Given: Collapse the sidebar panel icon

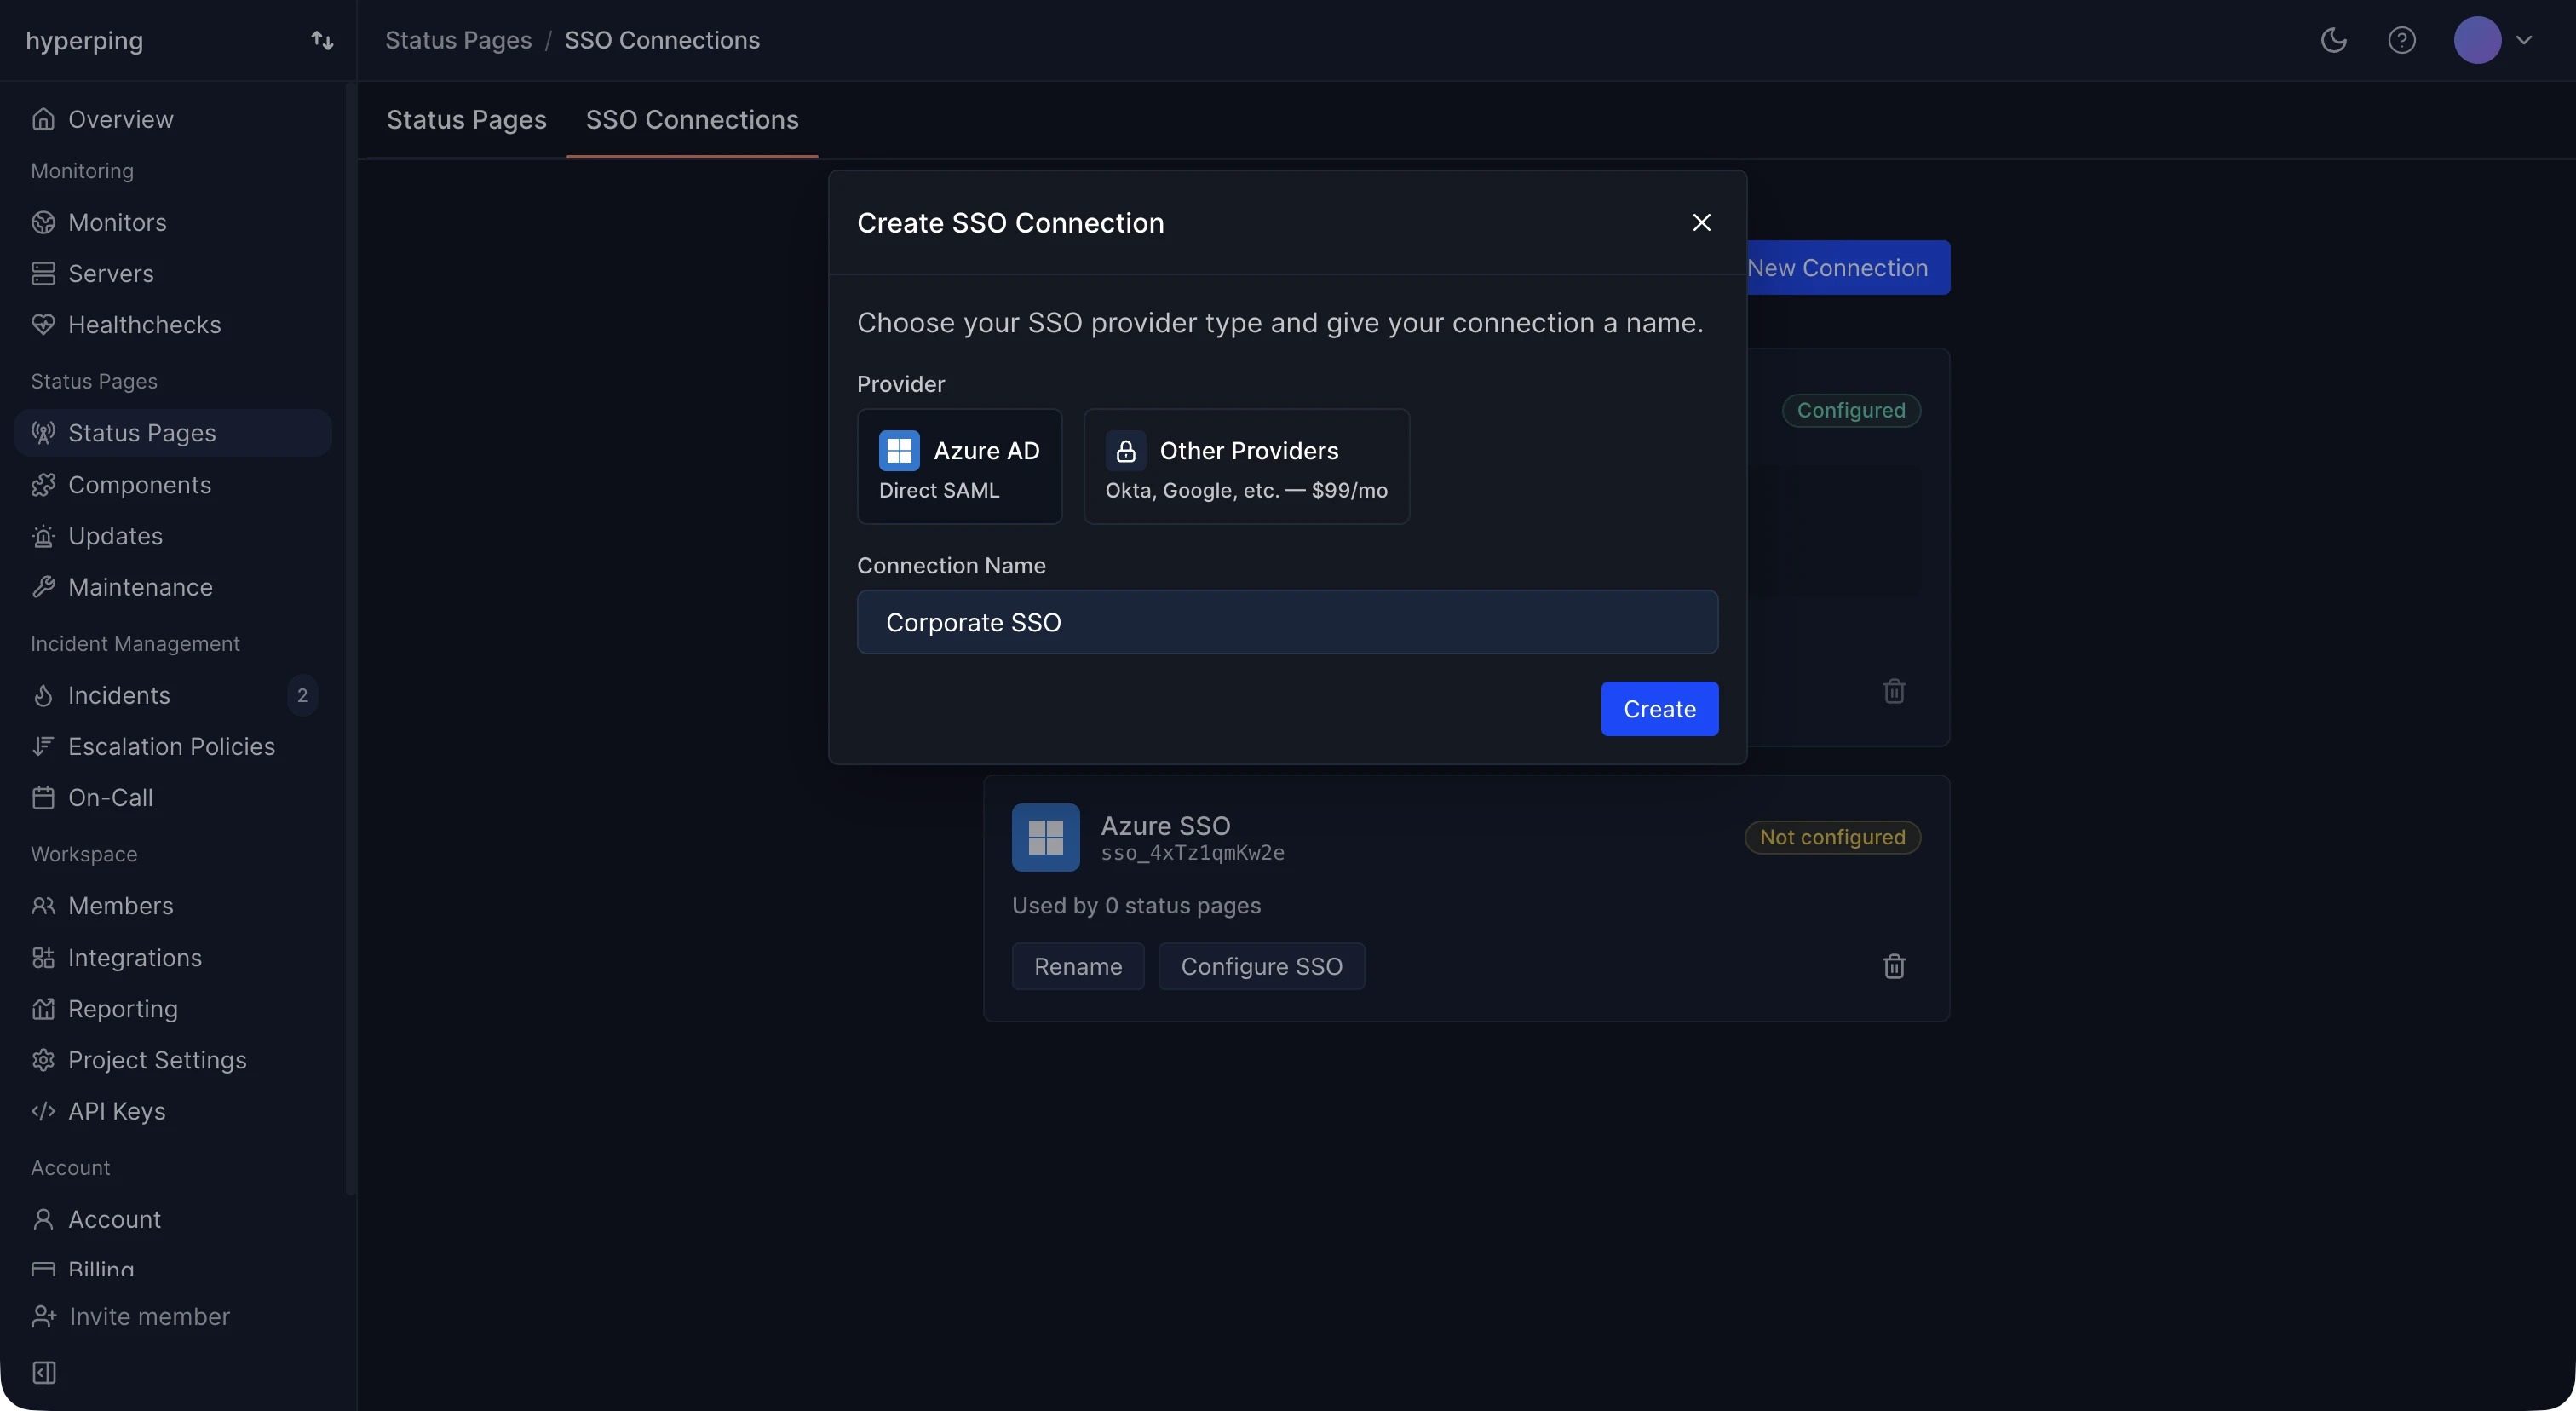Looking at the screenshot, I should pyautogui.click(x=44, y=1372).
